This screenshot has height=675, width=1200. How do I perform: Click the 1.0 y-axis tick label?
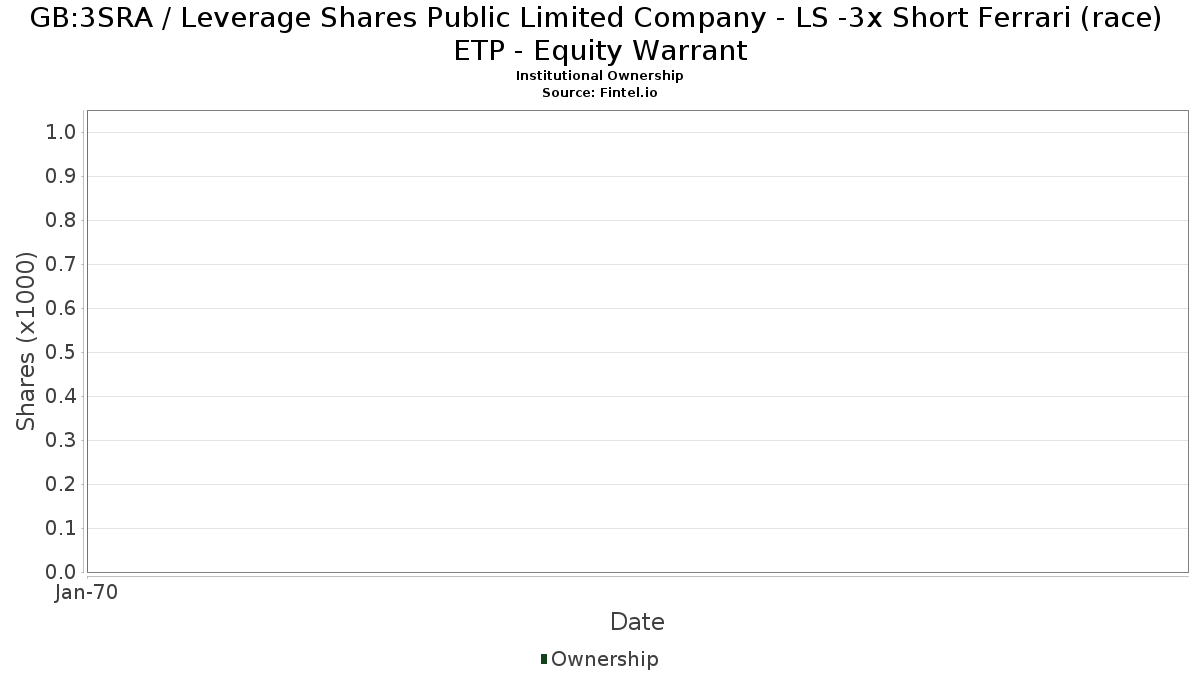[x=62, y=133]
